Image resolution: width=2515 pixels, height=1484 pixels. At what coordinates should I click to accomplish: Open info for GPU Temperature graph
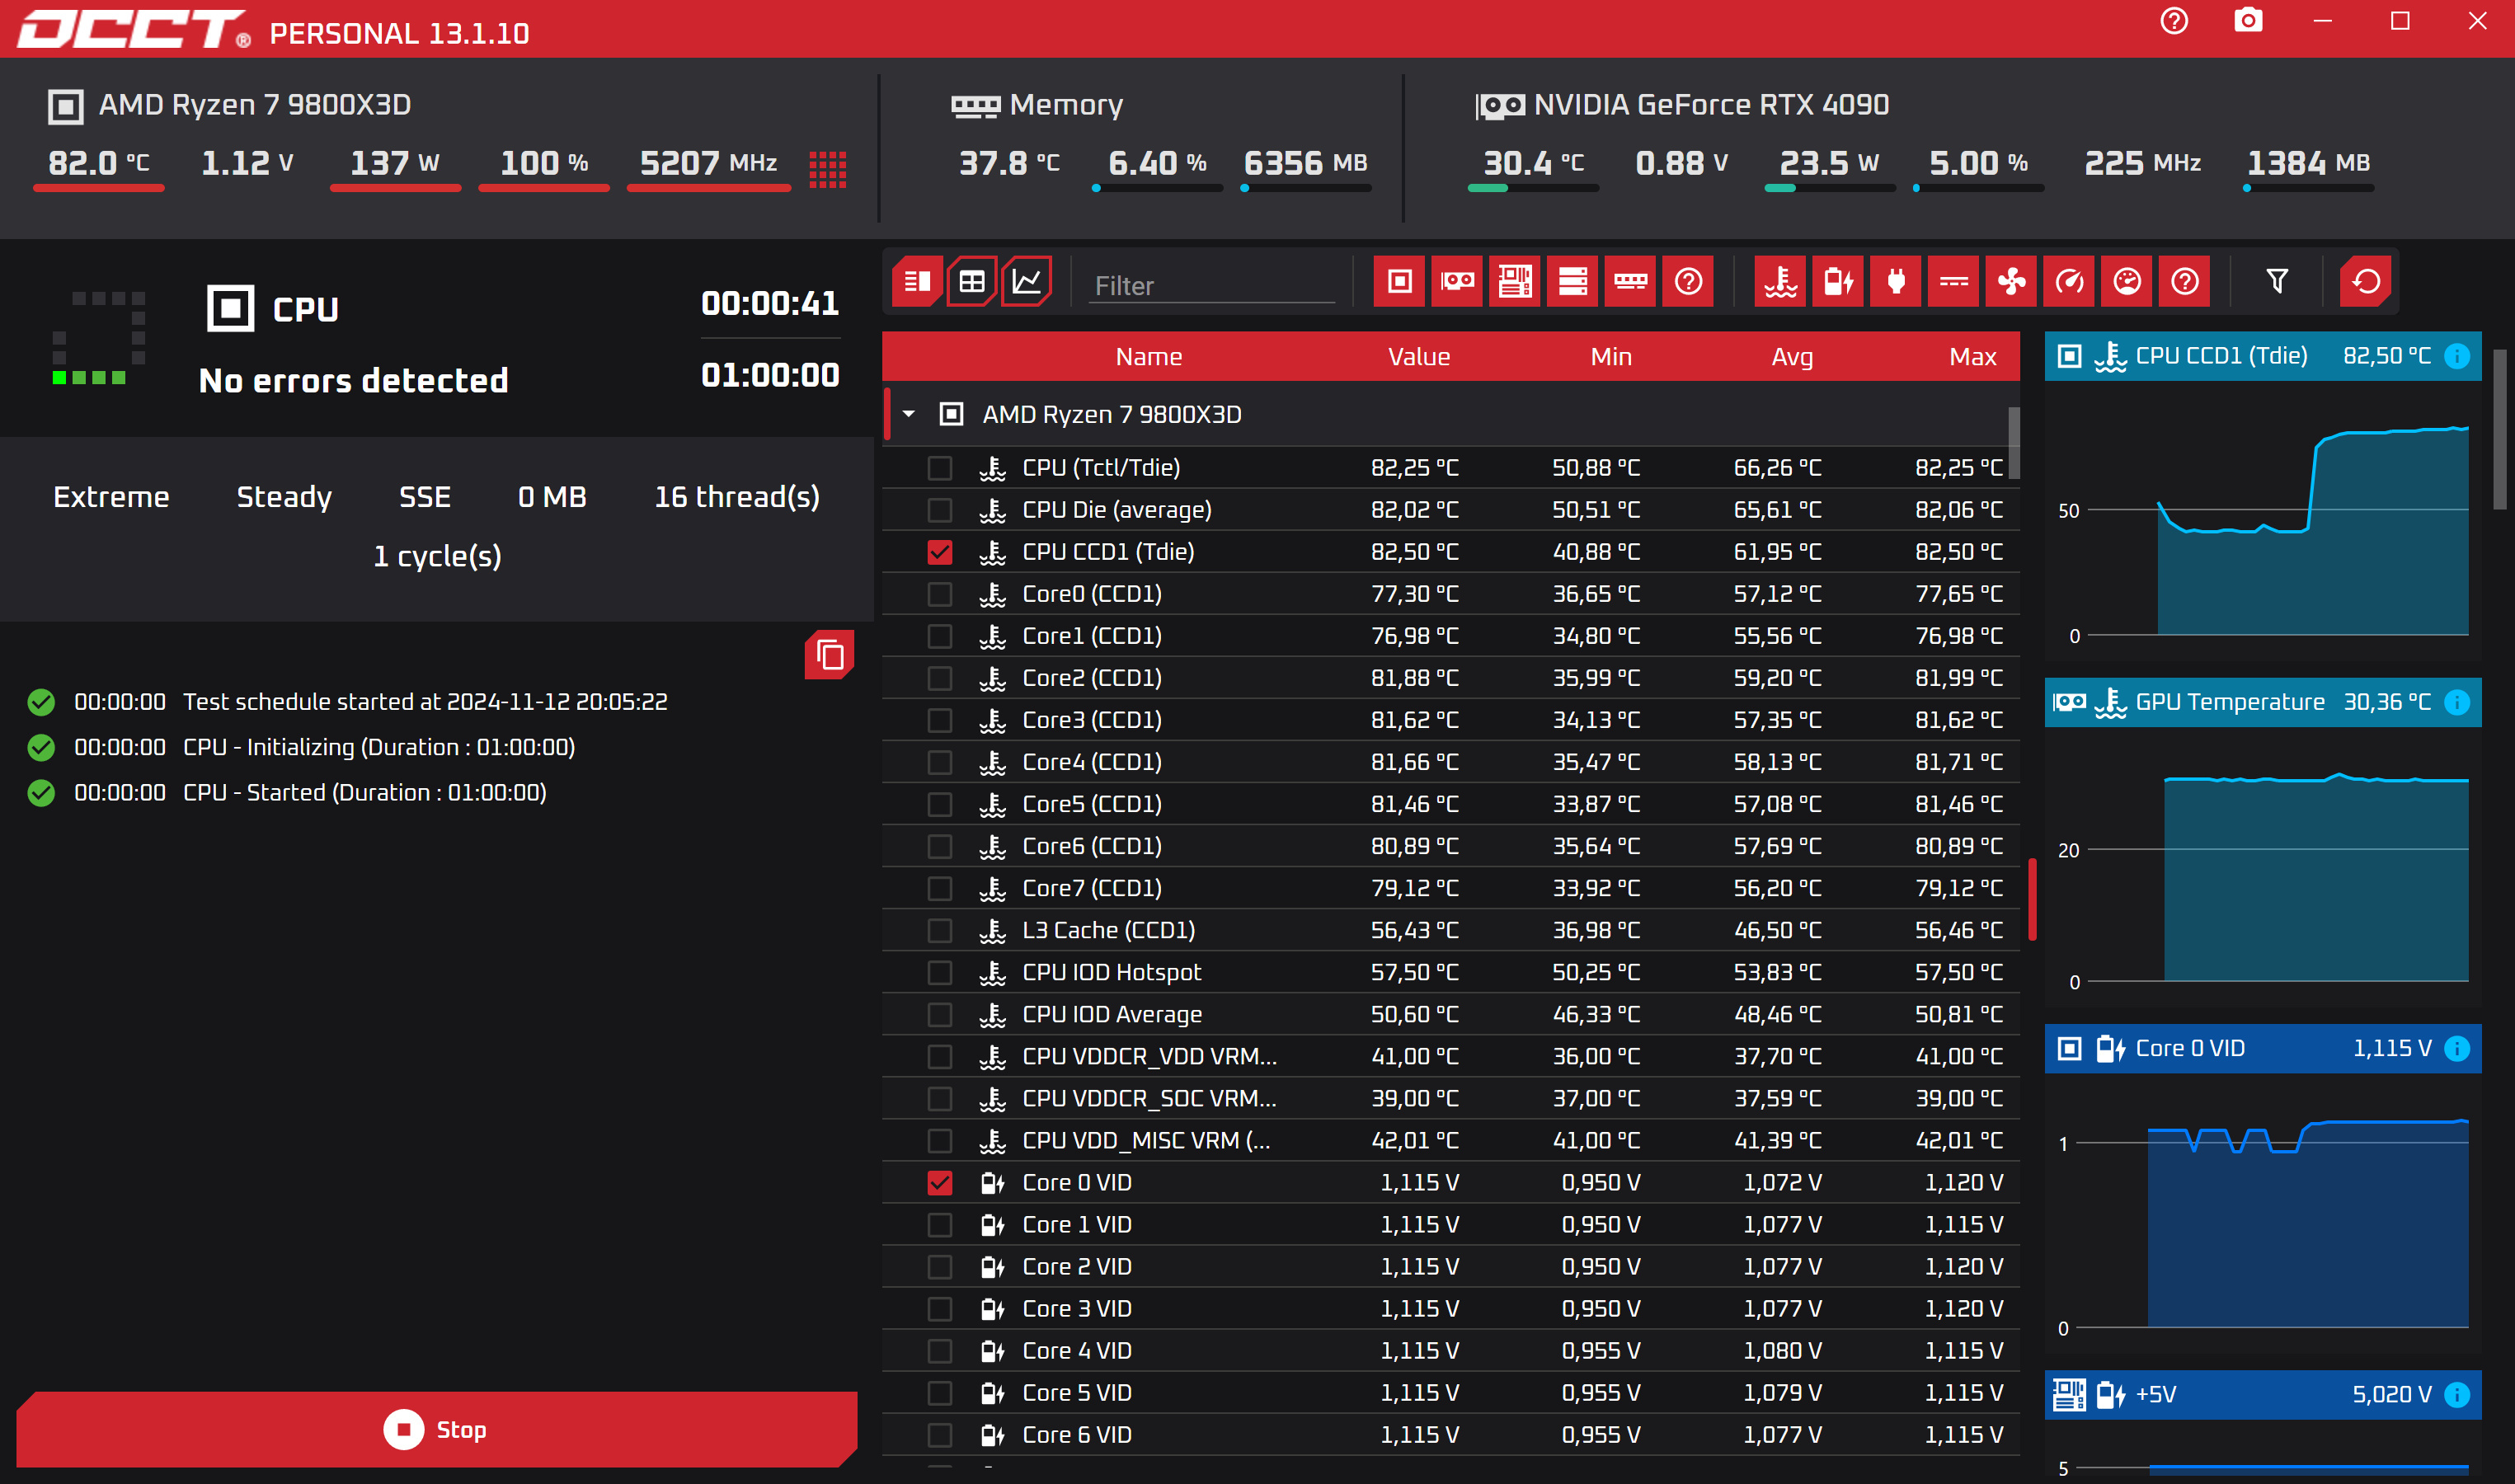2457,702
